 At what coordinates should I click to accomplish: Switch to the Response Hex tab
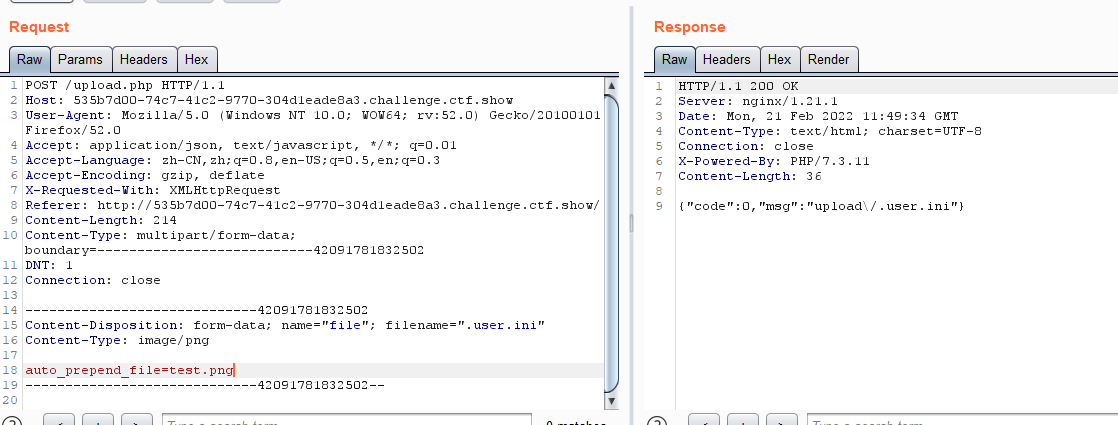[x=779, y=59]
